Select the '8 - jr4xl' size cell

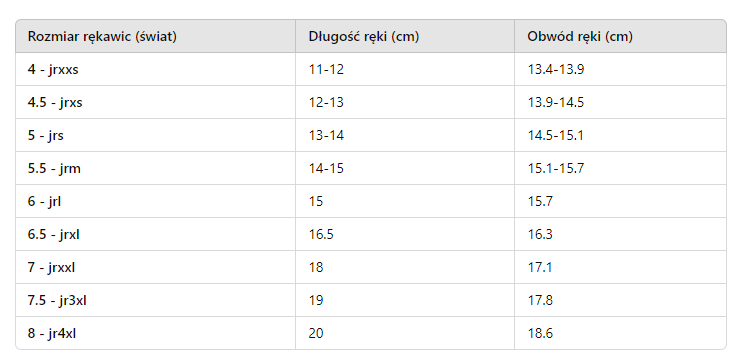click(x=155, y=333)
